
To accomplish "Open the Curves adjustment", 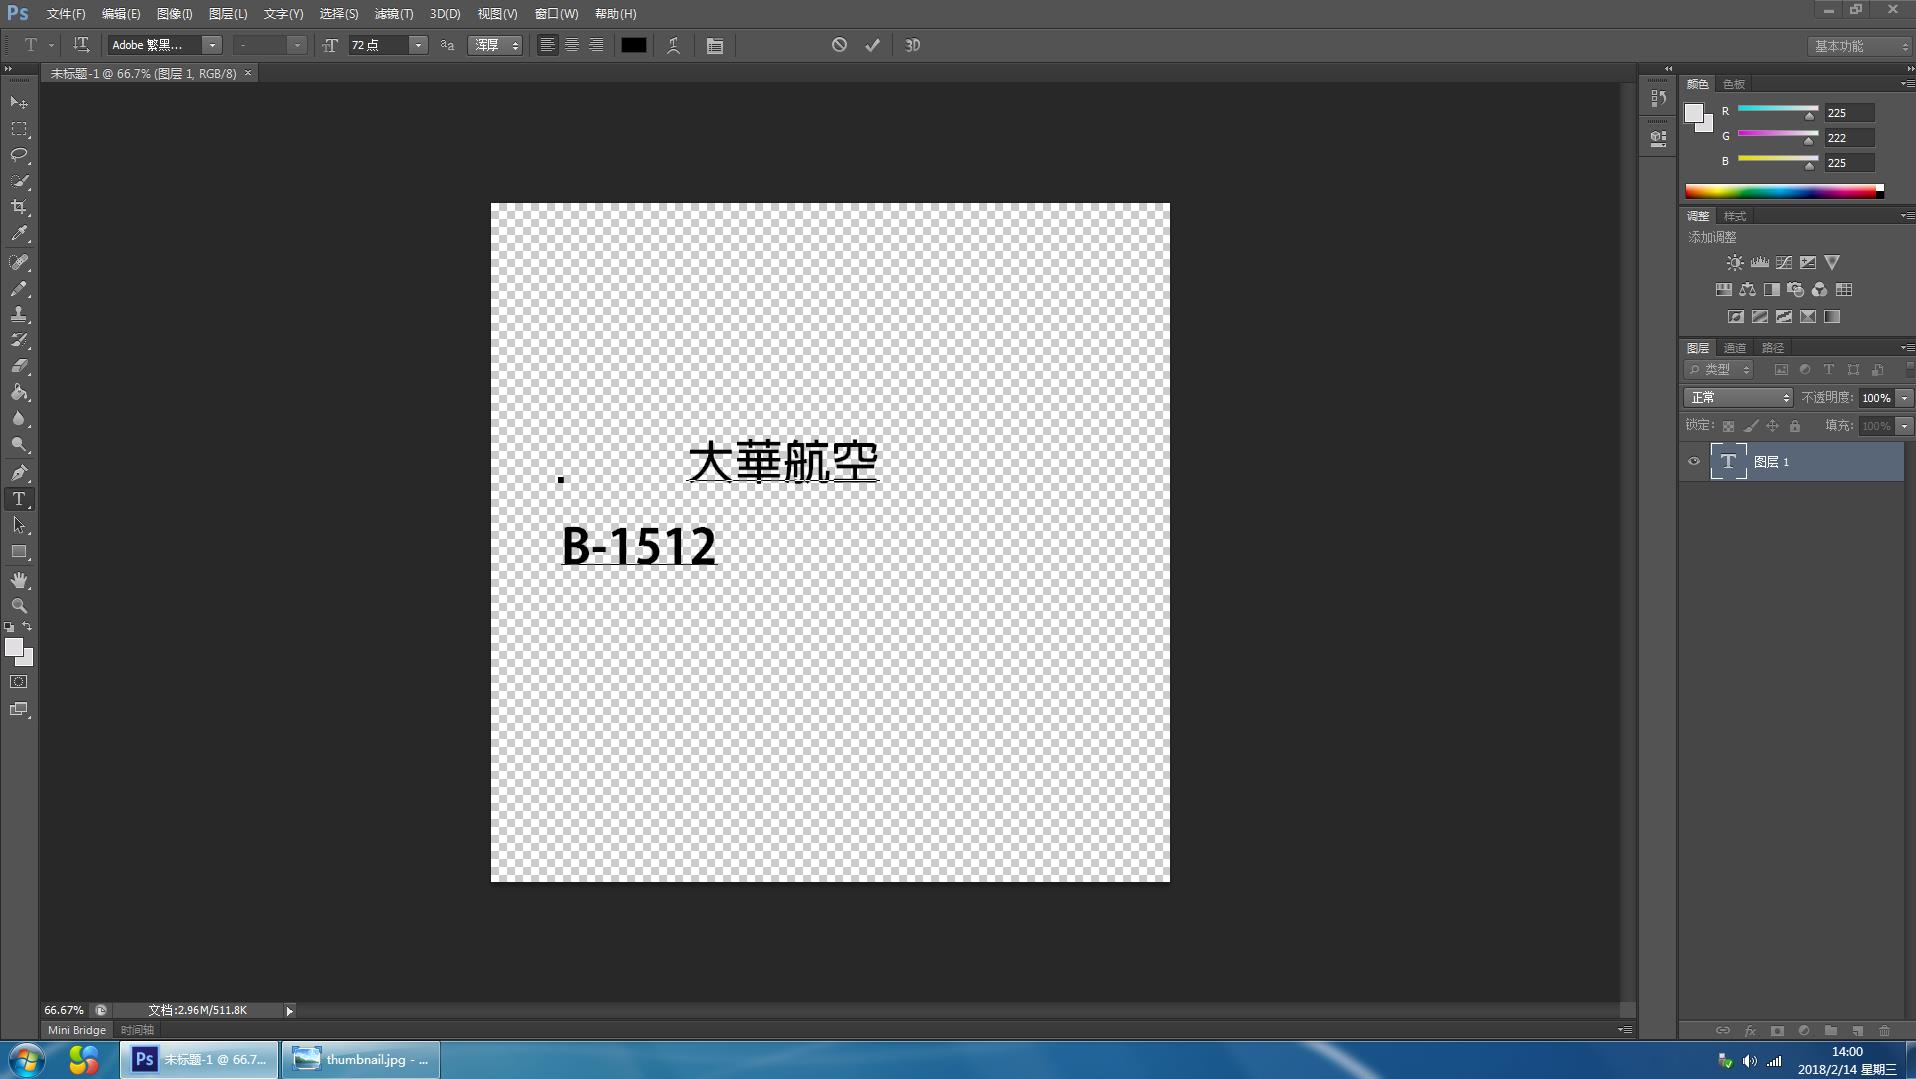I will 1784,262.
